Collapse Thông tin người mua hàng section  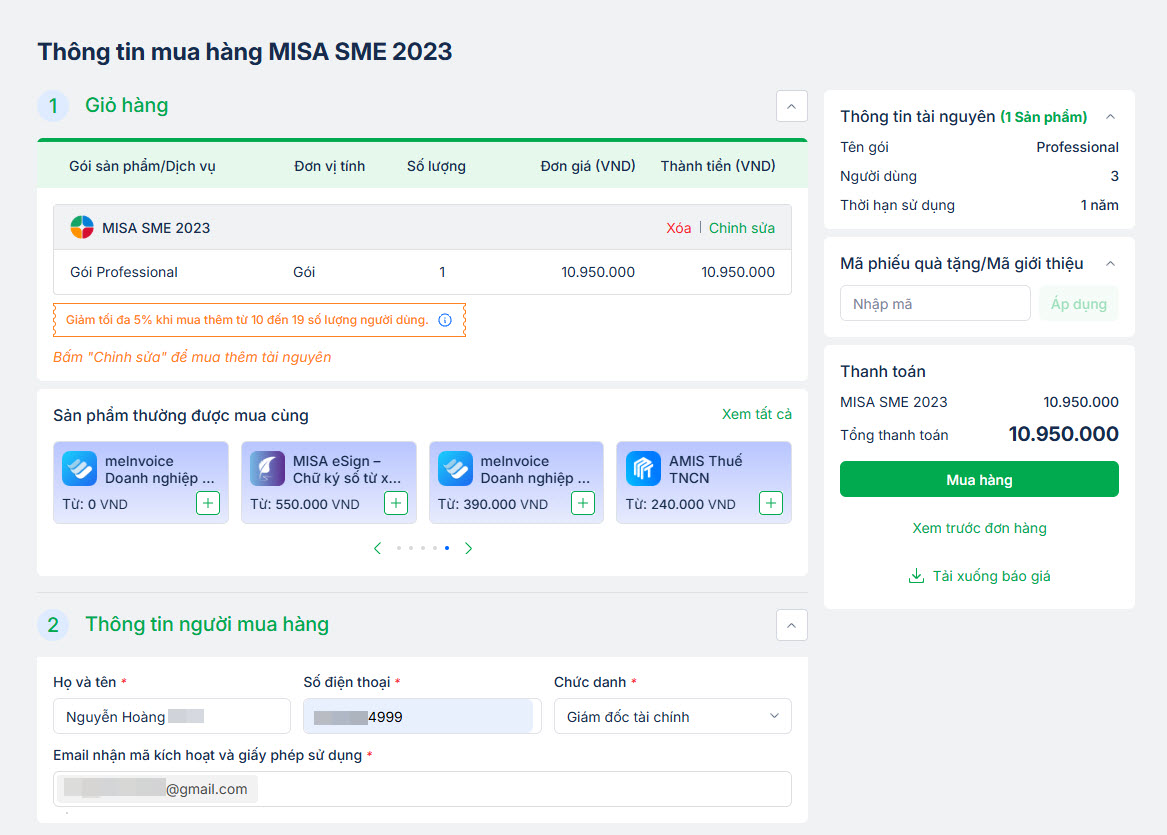(x=791, y=625)
